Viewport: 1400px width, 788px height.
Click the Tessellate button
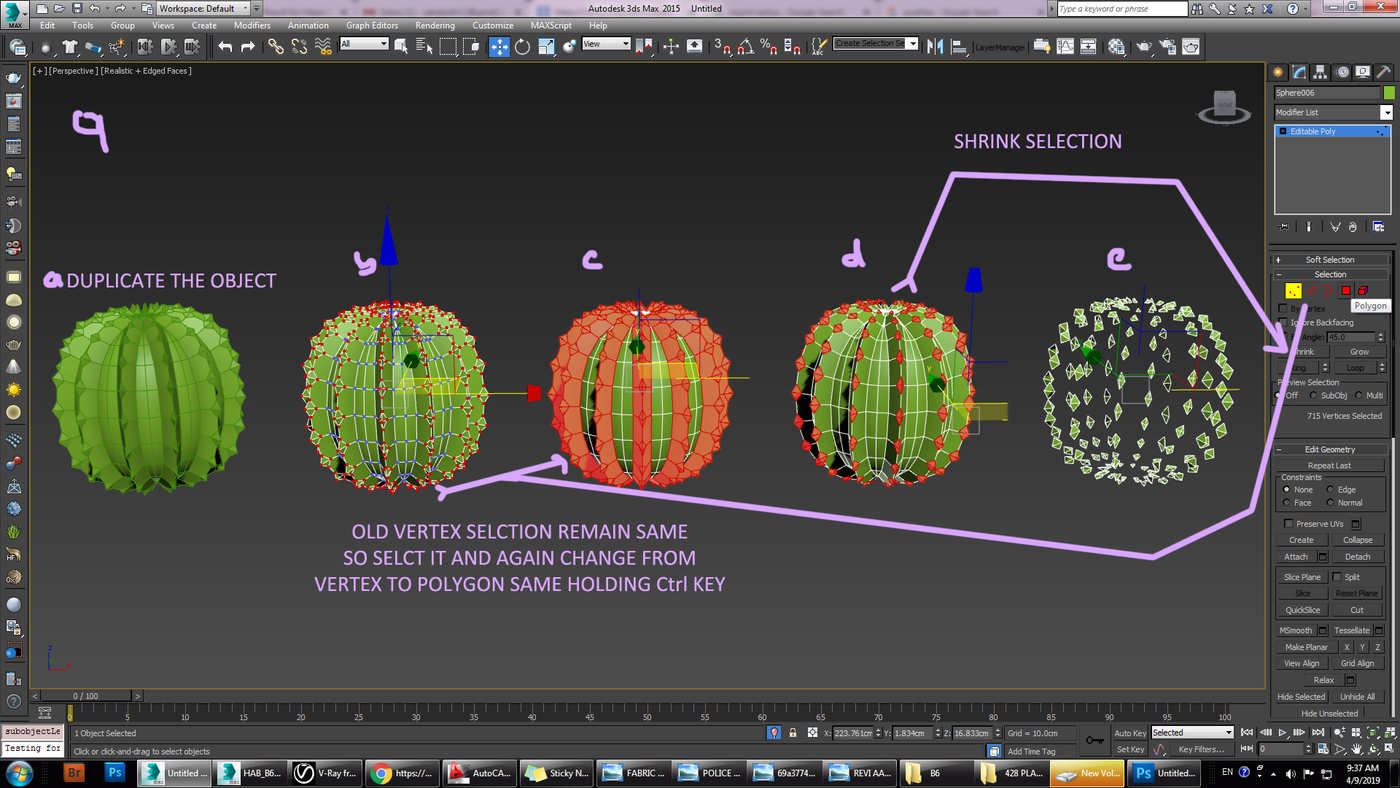click(1352, 631)
